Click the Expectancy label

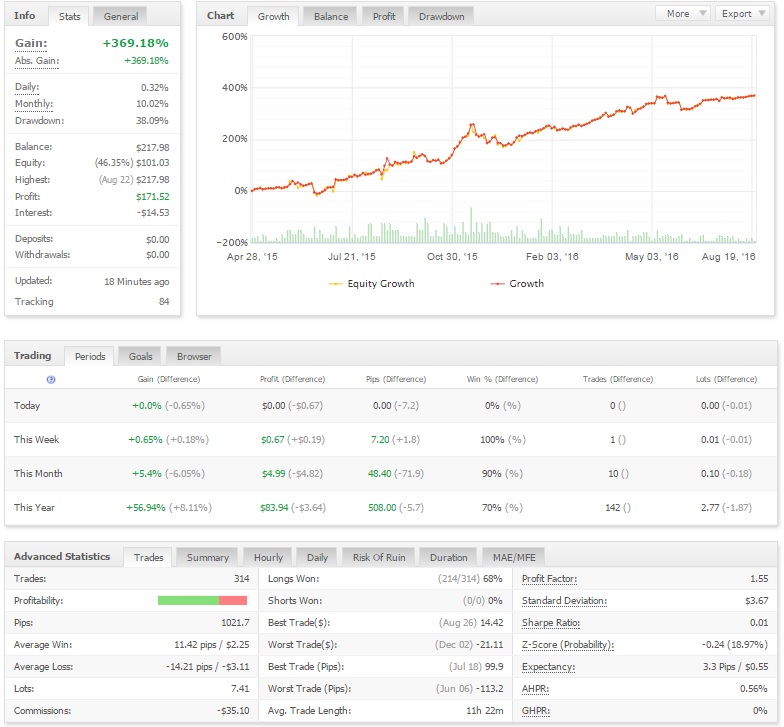pos(548,667)
